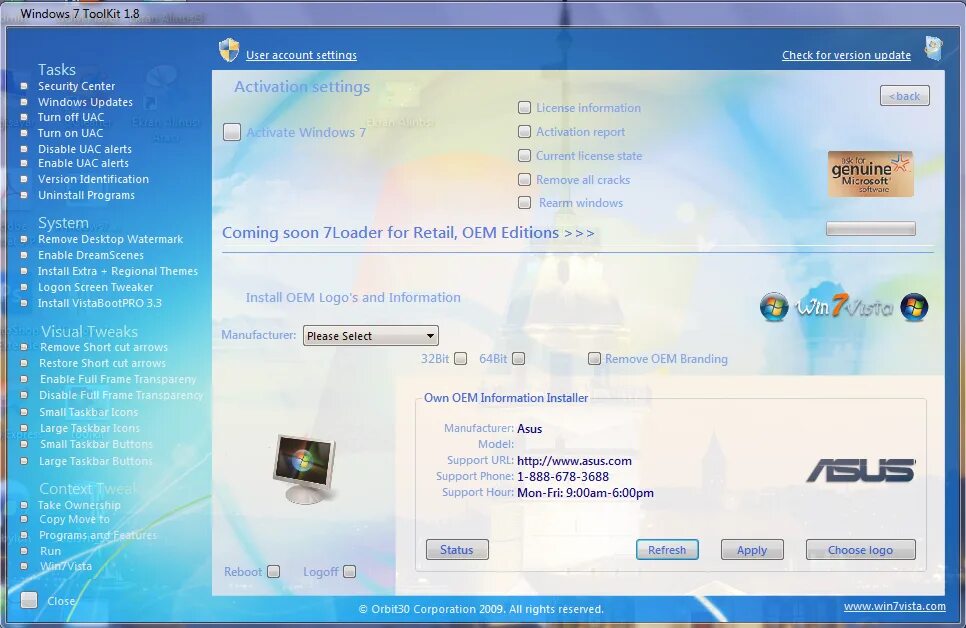
Task: Choose Small Taskbar Icons
Action: point(89,412)
